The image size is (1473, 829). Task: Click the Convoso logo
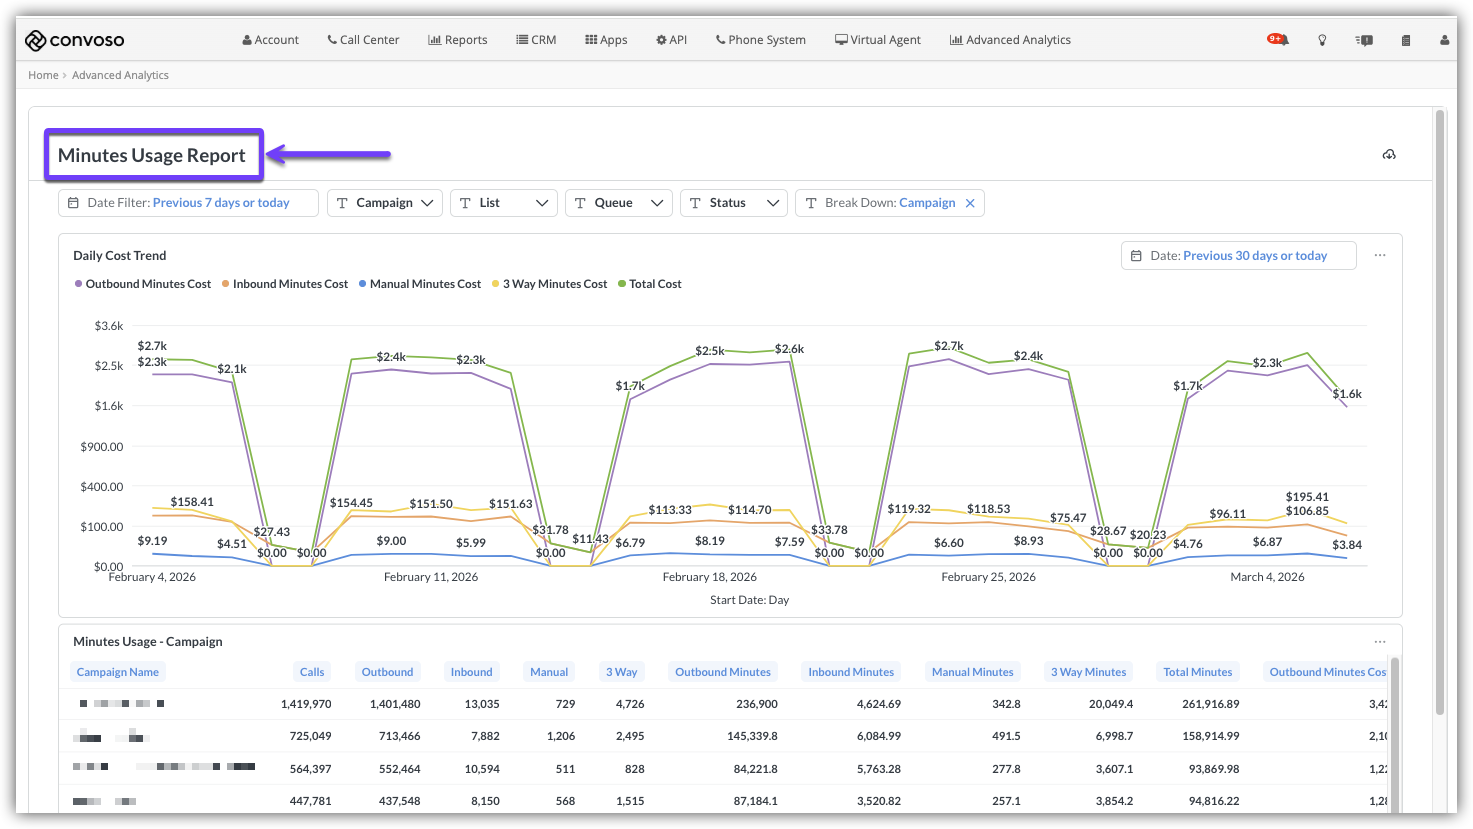click(x=75, y=40)
